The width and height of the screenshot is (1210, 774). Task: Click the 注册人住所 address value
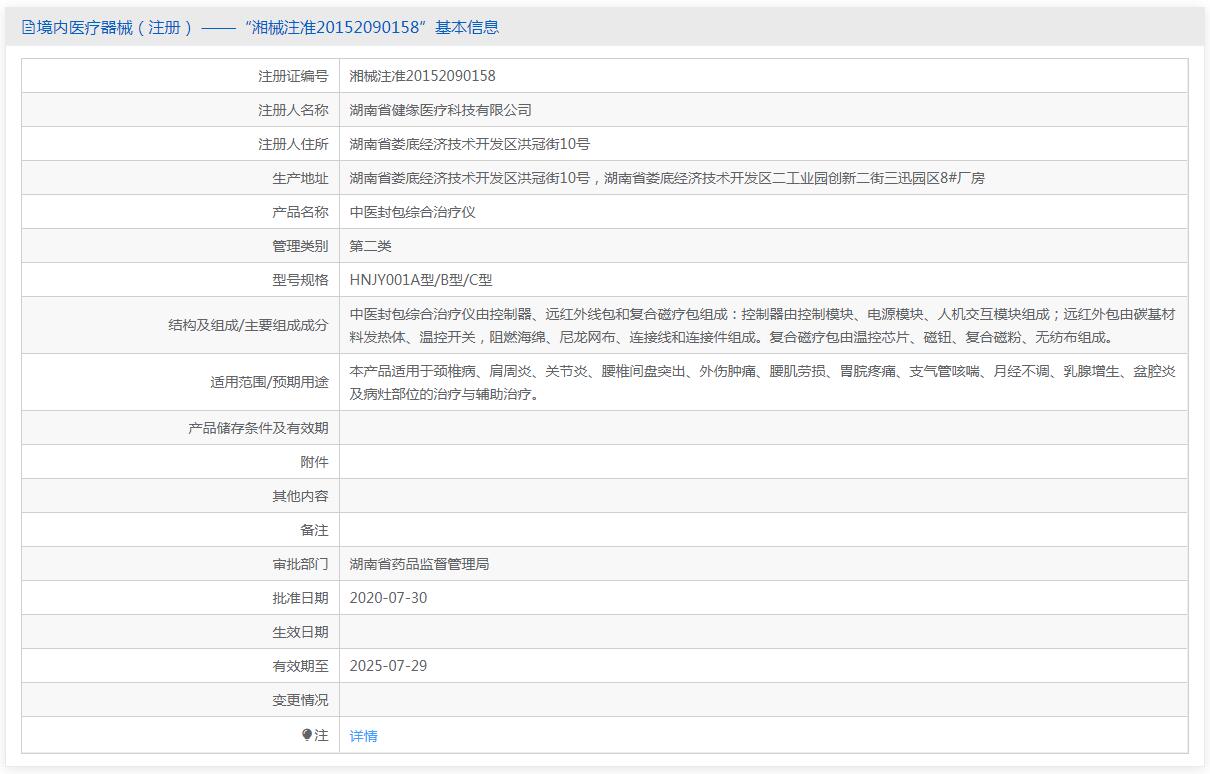tap(469, 144)
